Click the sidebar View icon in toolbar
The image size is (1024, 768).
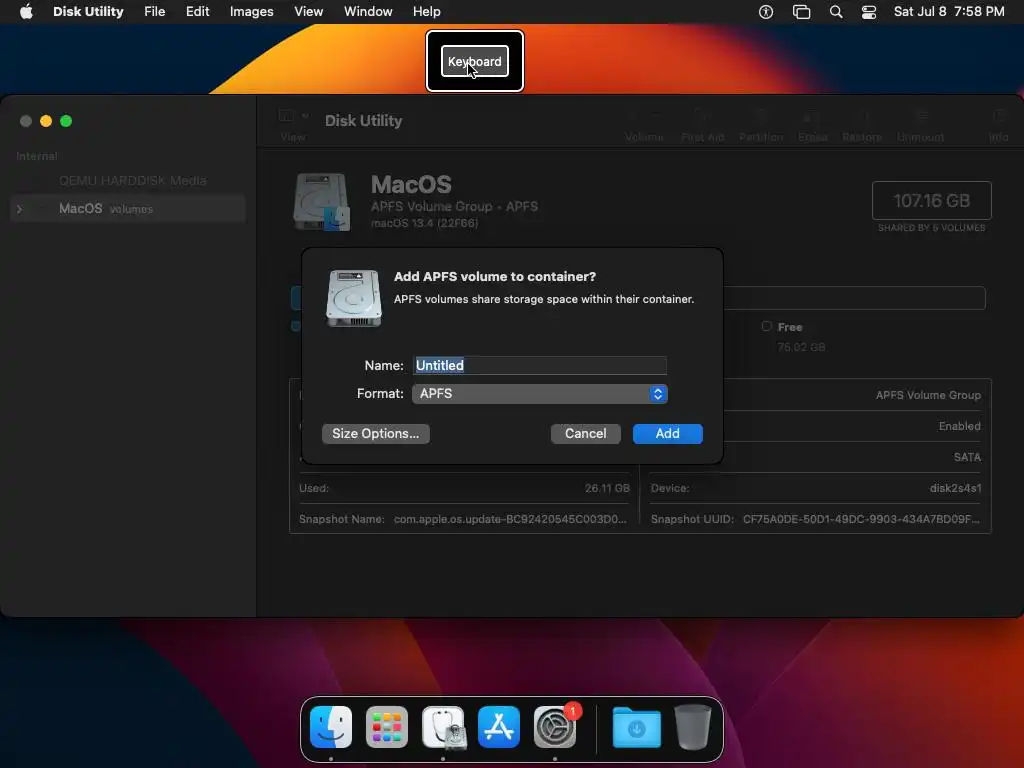[286, 116]
